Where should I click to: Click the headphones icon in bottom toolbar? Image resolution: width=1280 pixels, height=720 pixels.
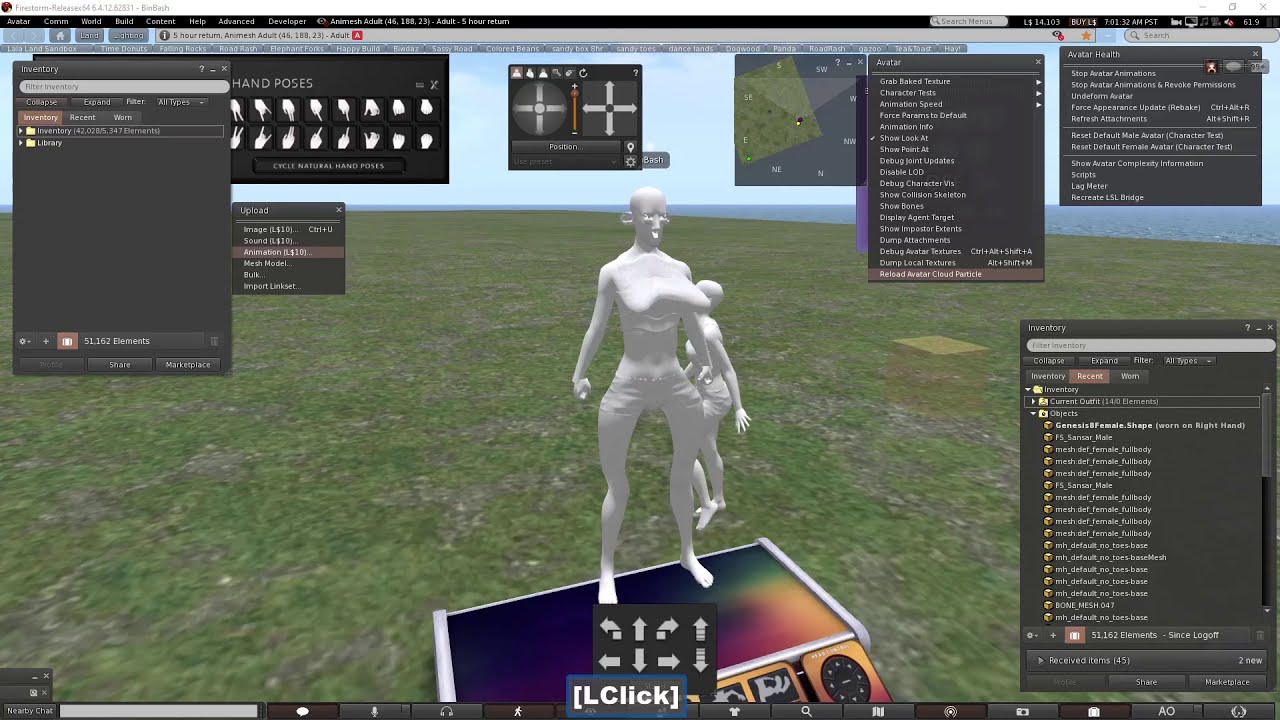pyautogui.click(x=446, y=711)
